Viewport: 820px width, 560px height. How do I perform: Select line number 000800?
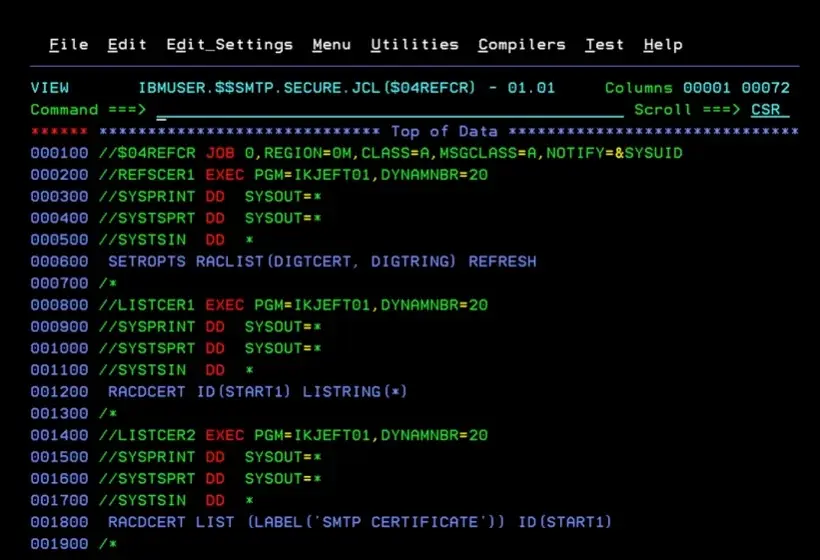tap(59, 305)
